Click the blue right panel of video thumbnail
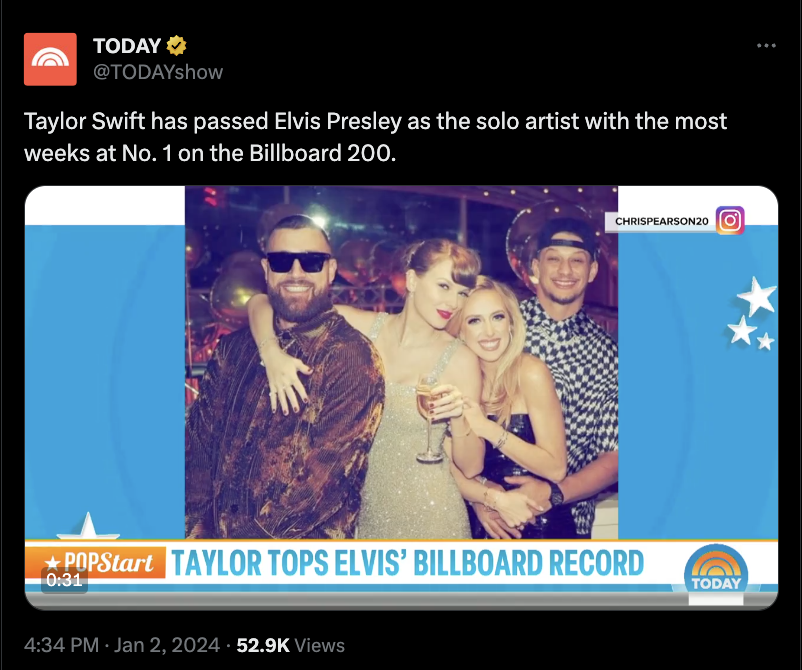Image resolution: width=802 pixels, height=670 pixels. pos(698,381)
